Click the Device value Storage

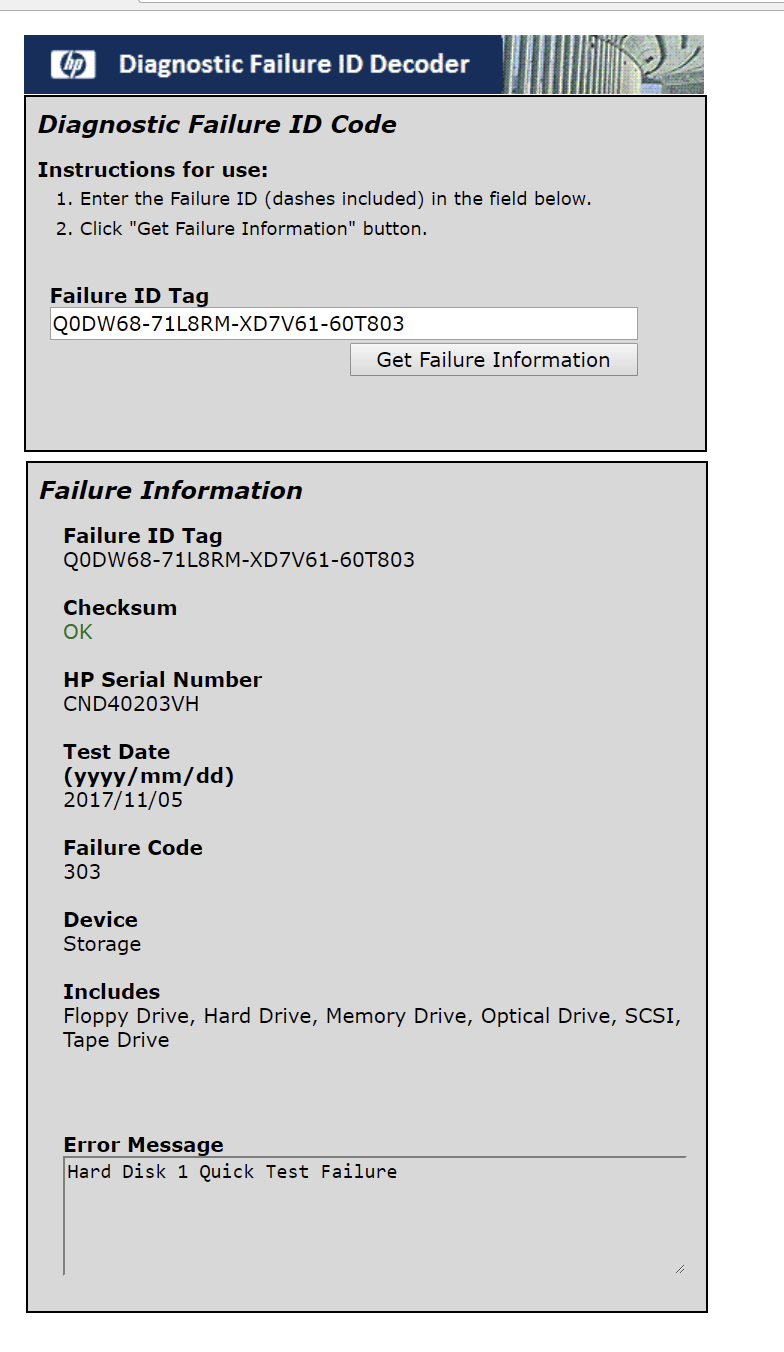pos(102,944)
